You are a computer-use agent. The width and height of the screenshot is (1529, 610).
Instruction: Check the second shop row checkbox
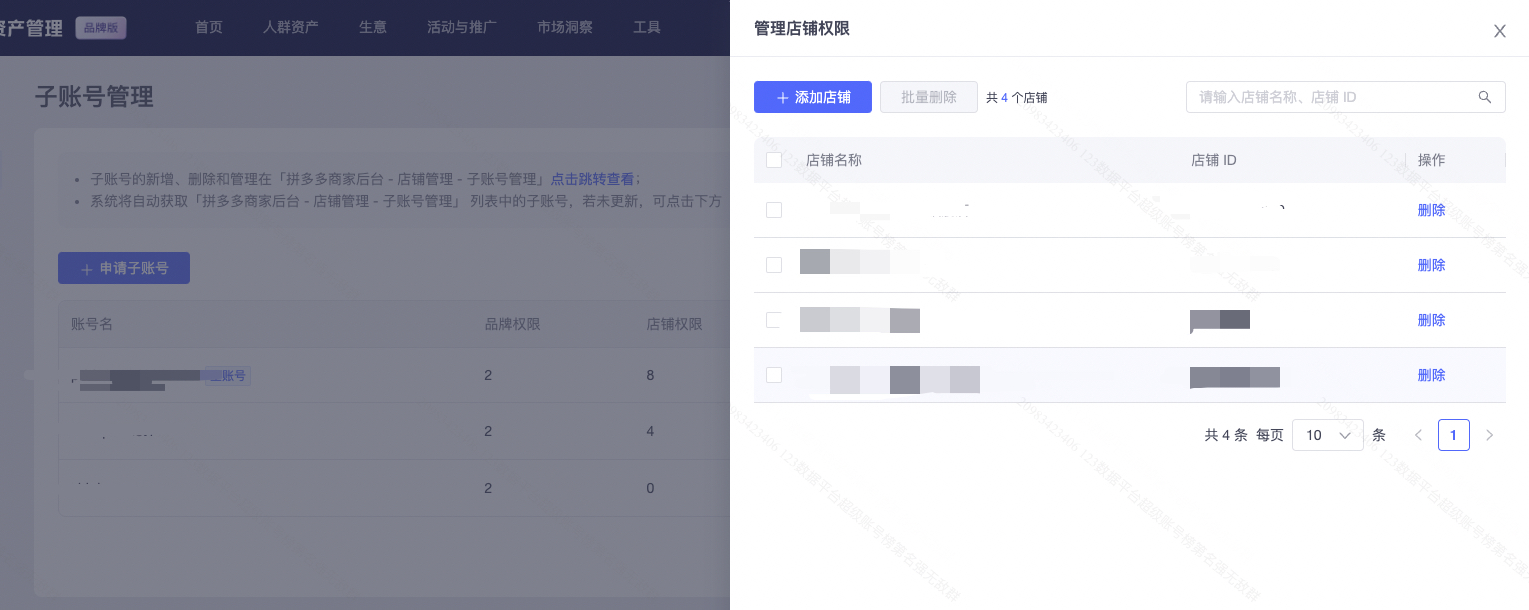point(774,265)
